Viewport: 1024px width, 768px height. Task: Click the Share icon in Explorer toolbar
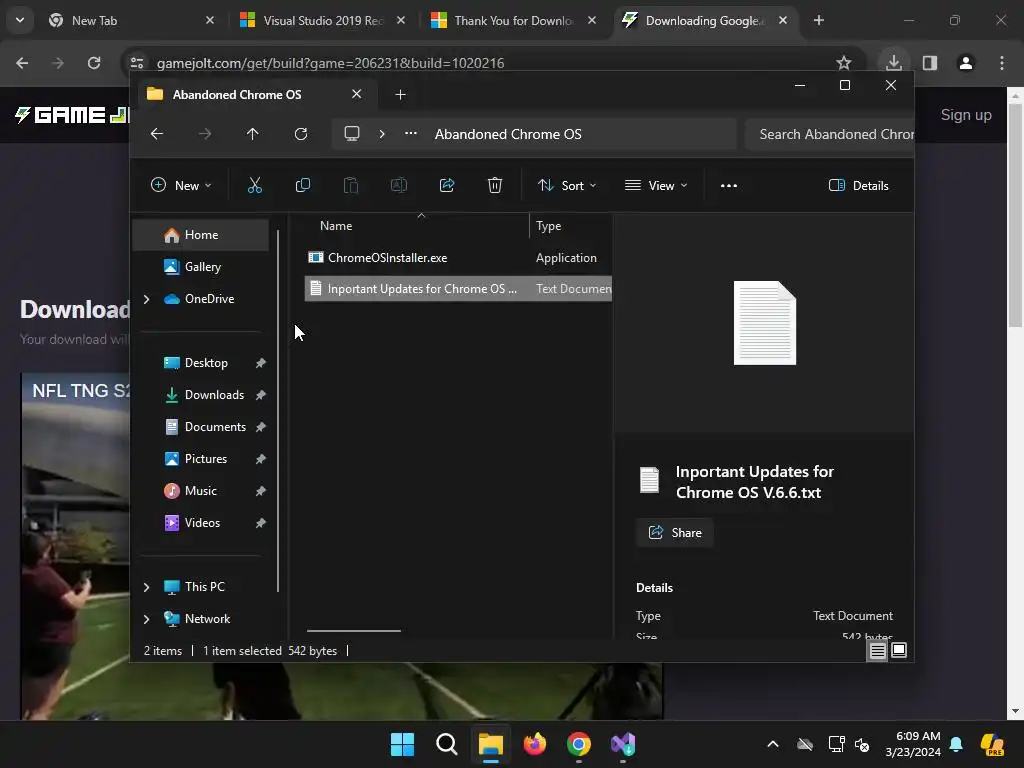[447, 185]
